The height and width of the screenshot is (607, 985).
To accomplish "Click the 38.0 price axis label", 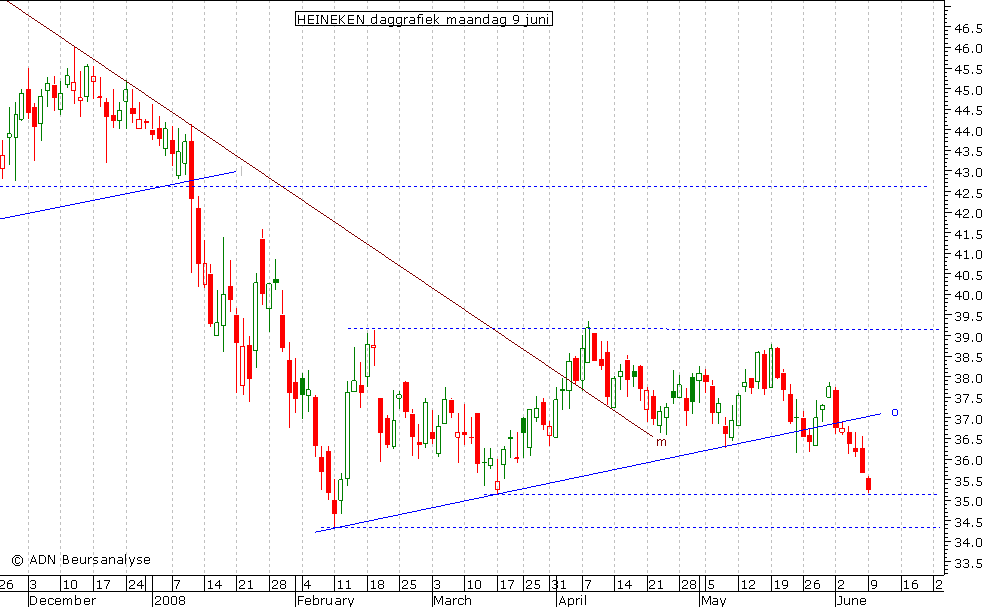I will (968, 378).
